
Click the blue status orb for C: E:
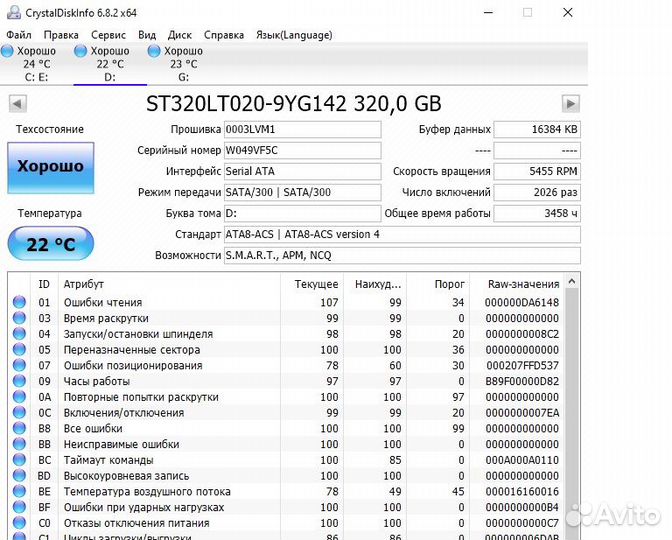[7, 51]
